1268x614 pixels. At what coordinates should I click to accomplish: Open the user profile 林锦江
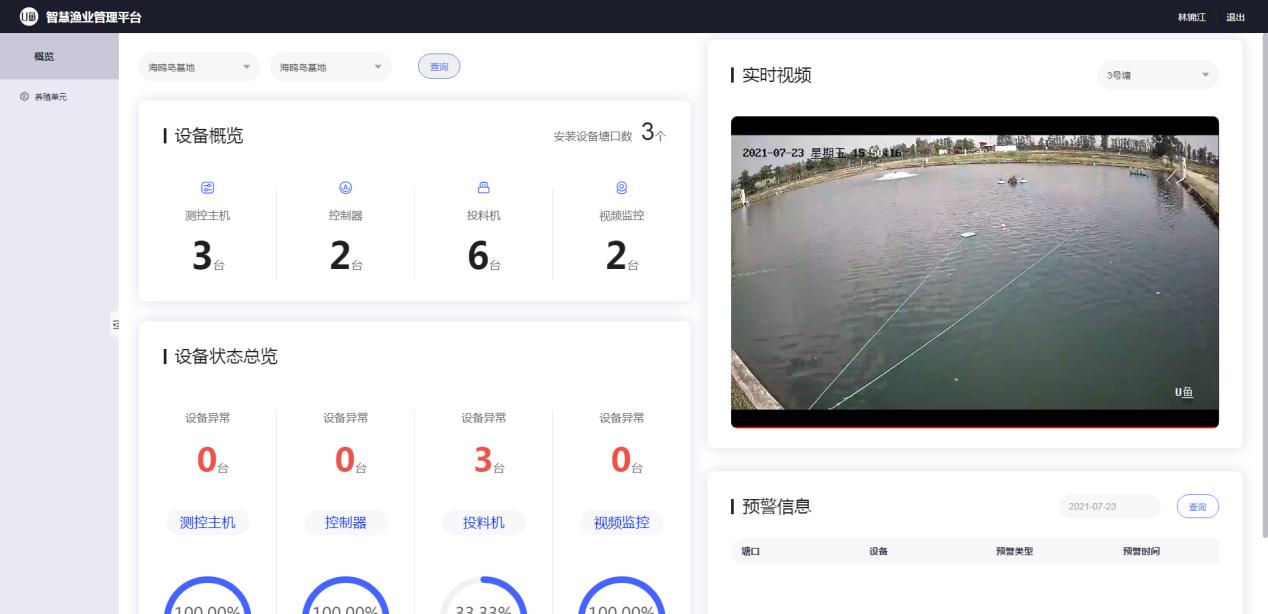[x=1192, y=17]
